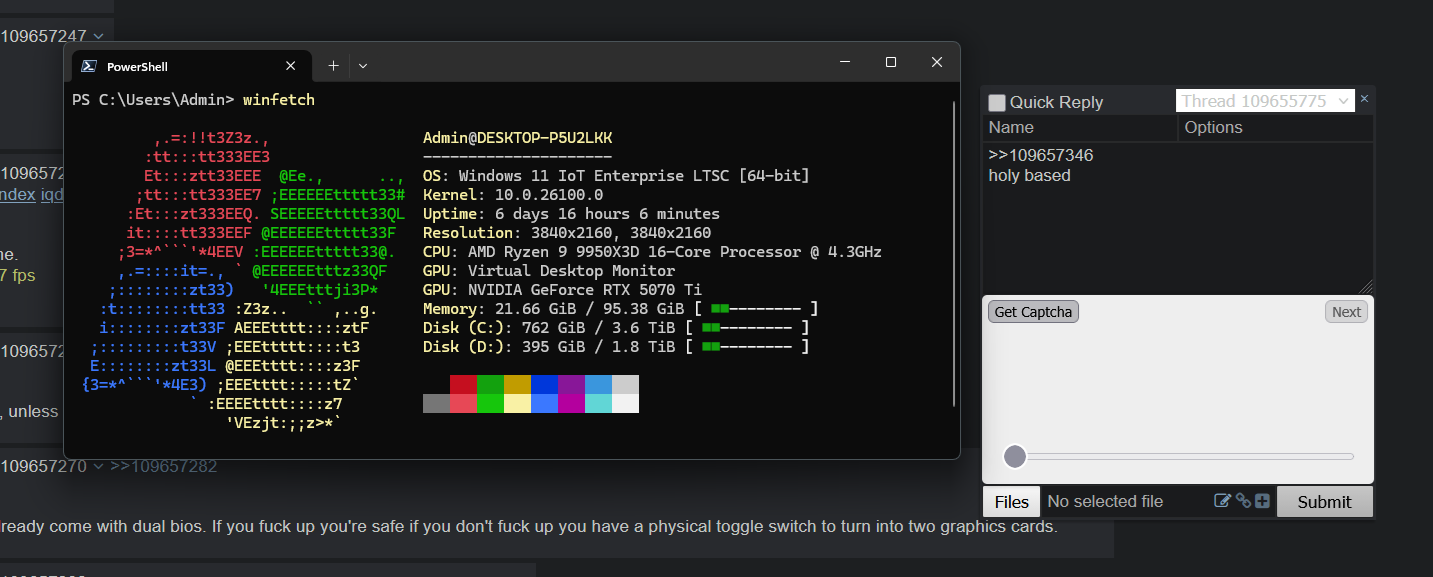Close the PowerShell terminal window
The height and width of the screenshot is (577, 1433).
[x=937, y=62]
